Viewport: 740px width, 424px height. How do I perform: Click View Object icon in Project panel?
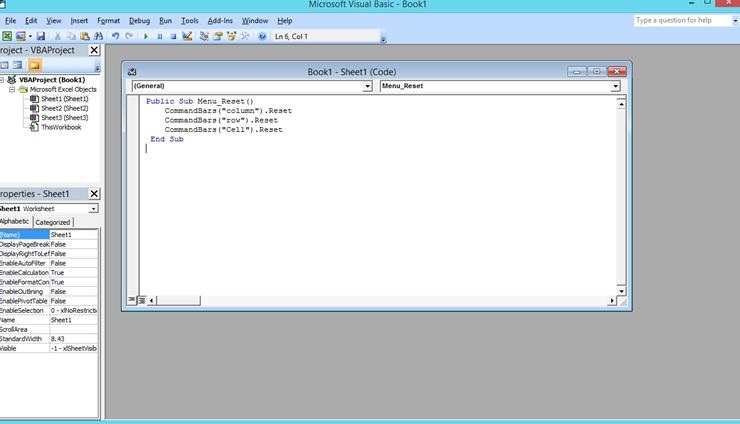click(17, 65)
